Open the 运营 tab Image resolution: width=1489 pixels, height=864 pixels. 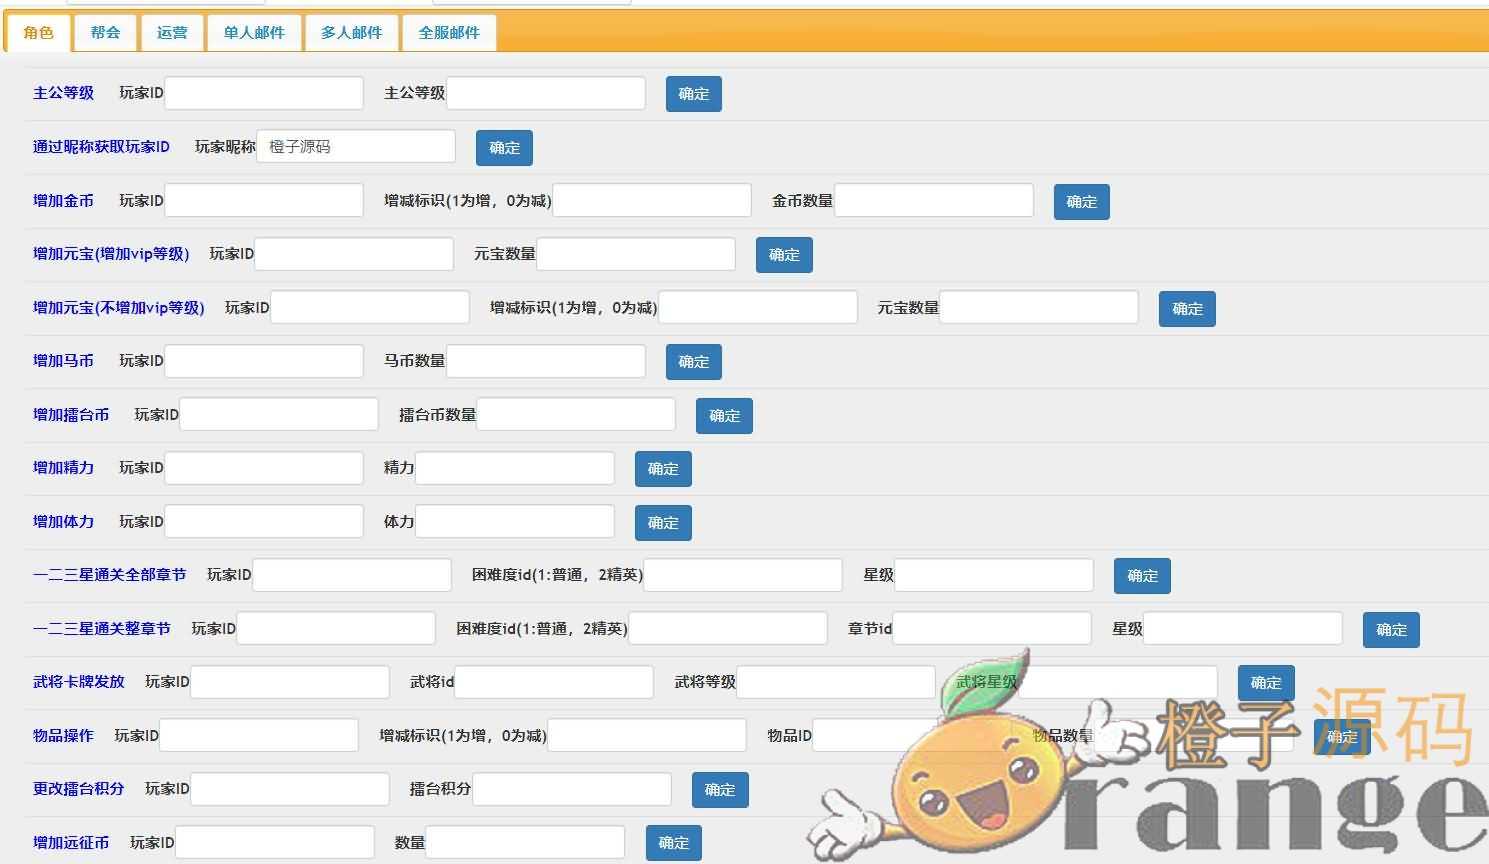[x=171, y=32]
